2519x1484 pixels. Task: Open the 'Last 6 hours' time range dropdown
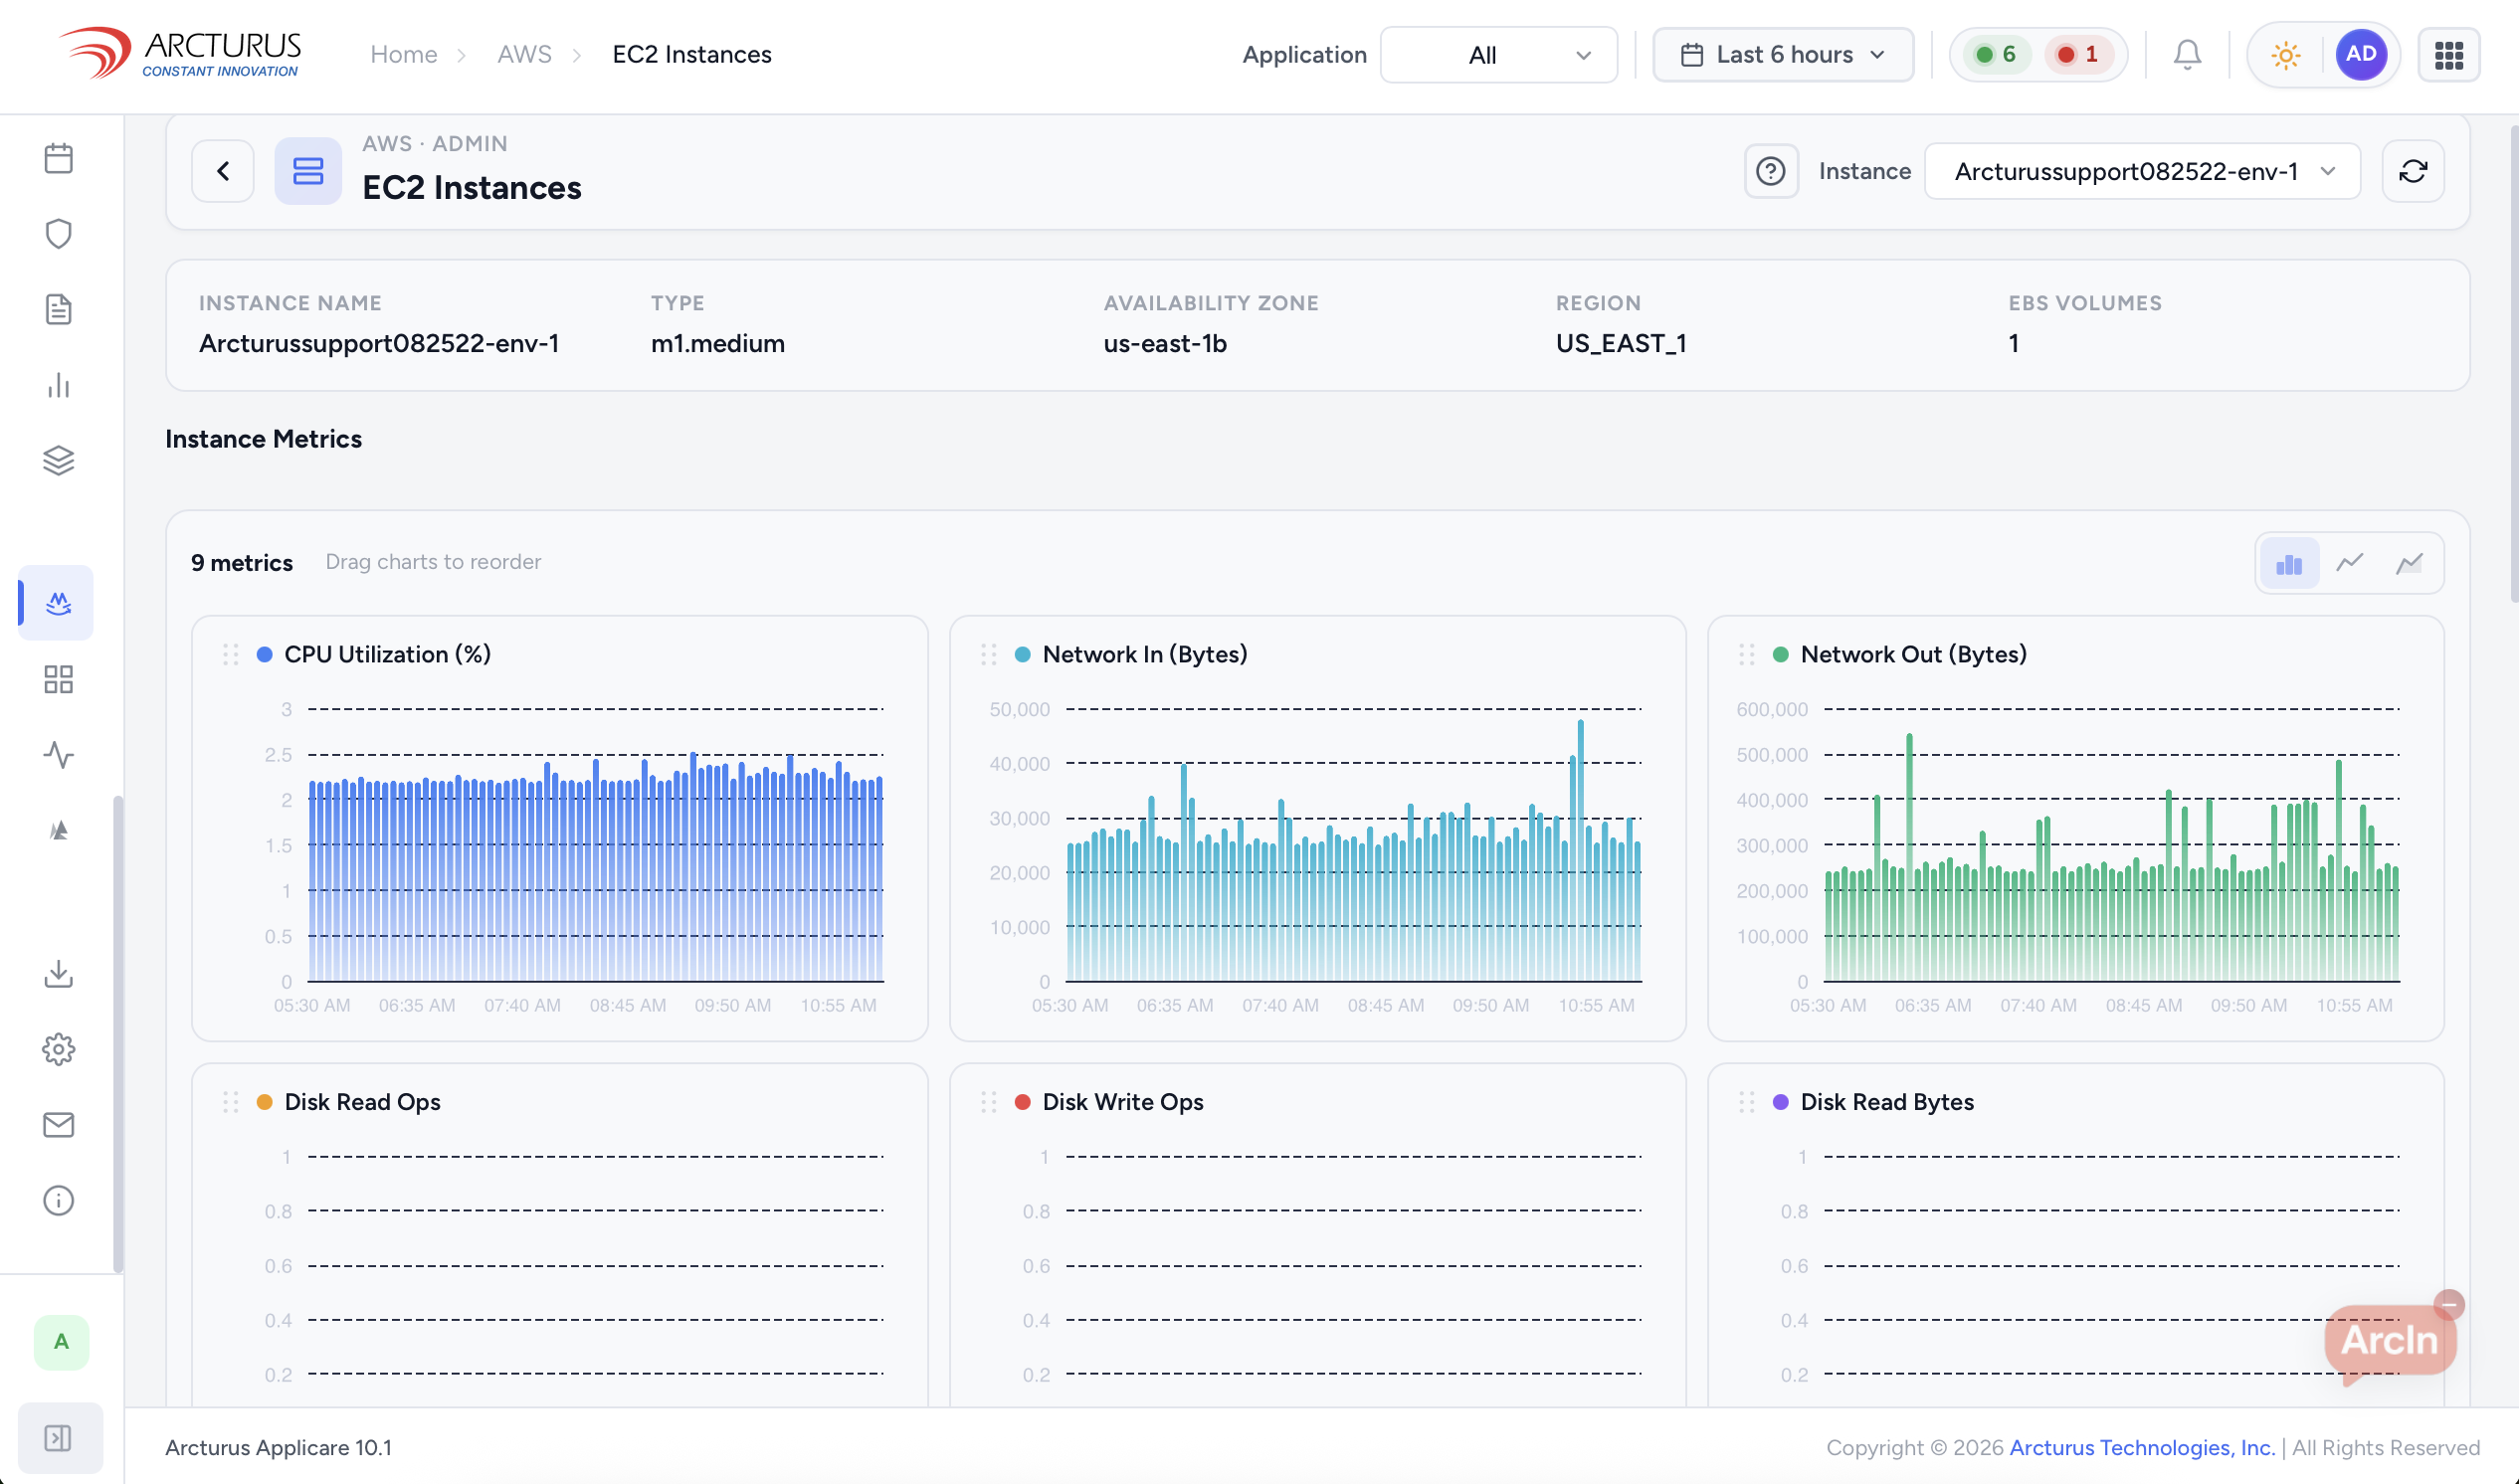tap(1783, 54)
